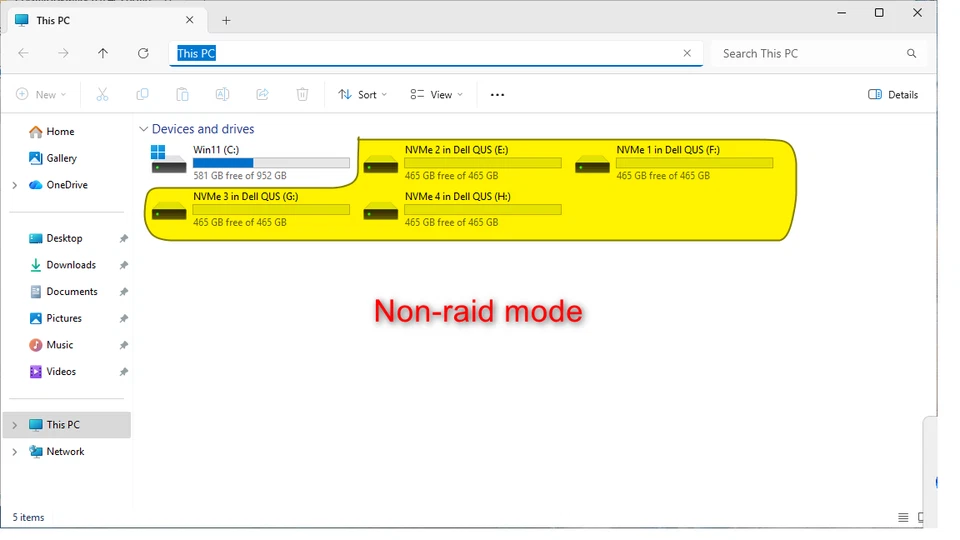Open Documents quick access folder
The image size is (960, 540).
tap(72, 291)
